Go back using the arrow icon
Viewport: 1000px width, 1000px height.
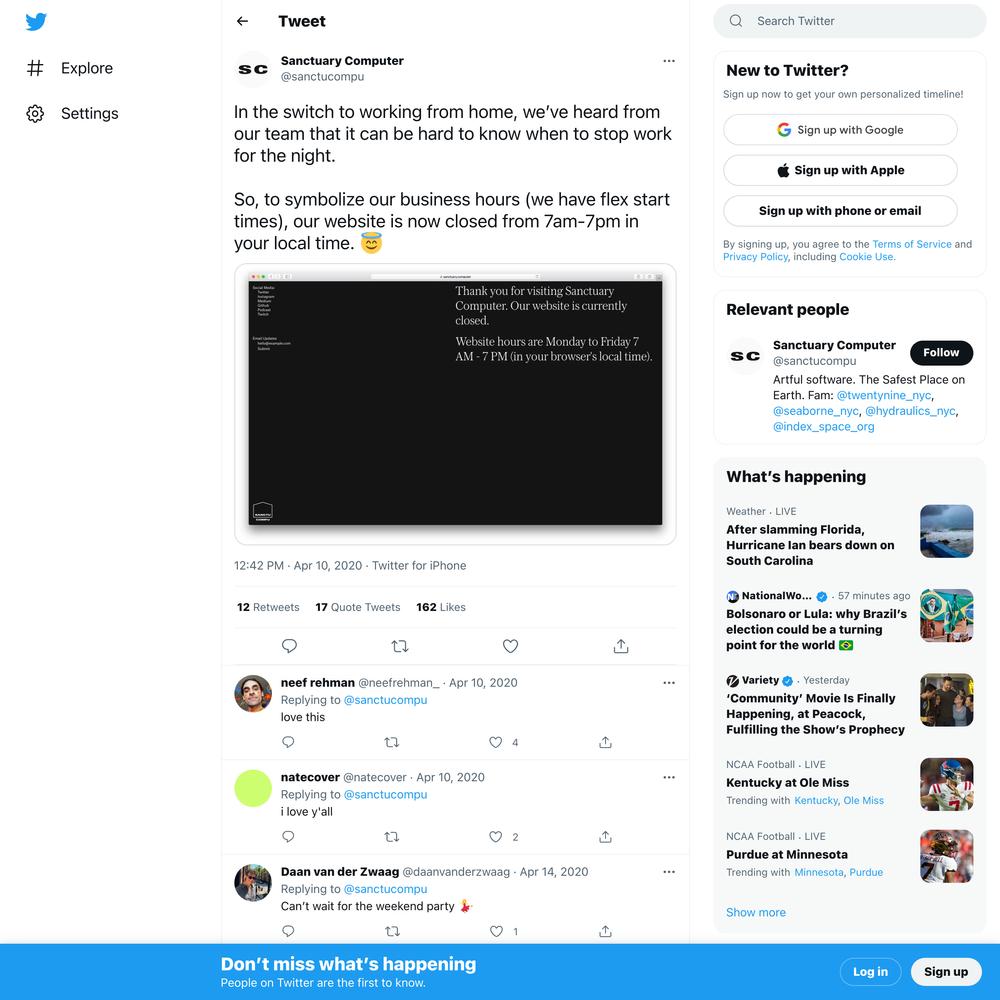(242, 21)
